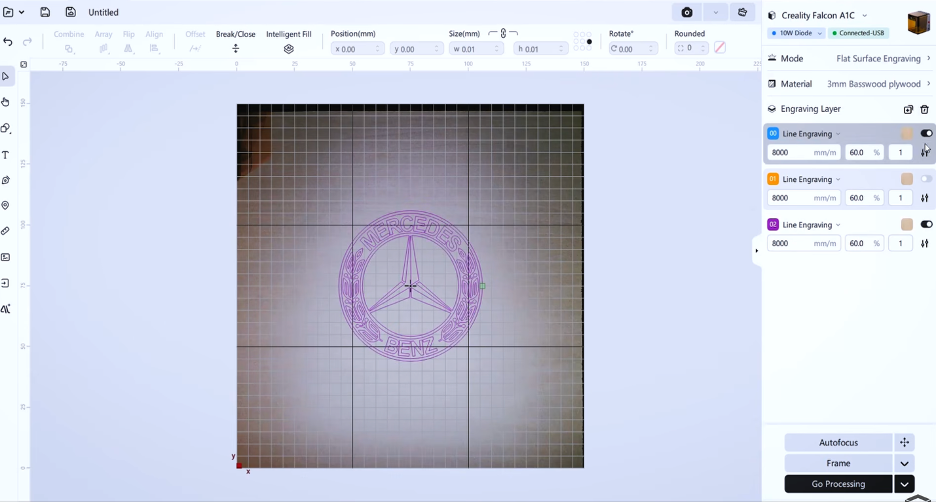Click layer 01 power 60.0 percent field
The width and height of the screenshot is (936, 502).
864,198
